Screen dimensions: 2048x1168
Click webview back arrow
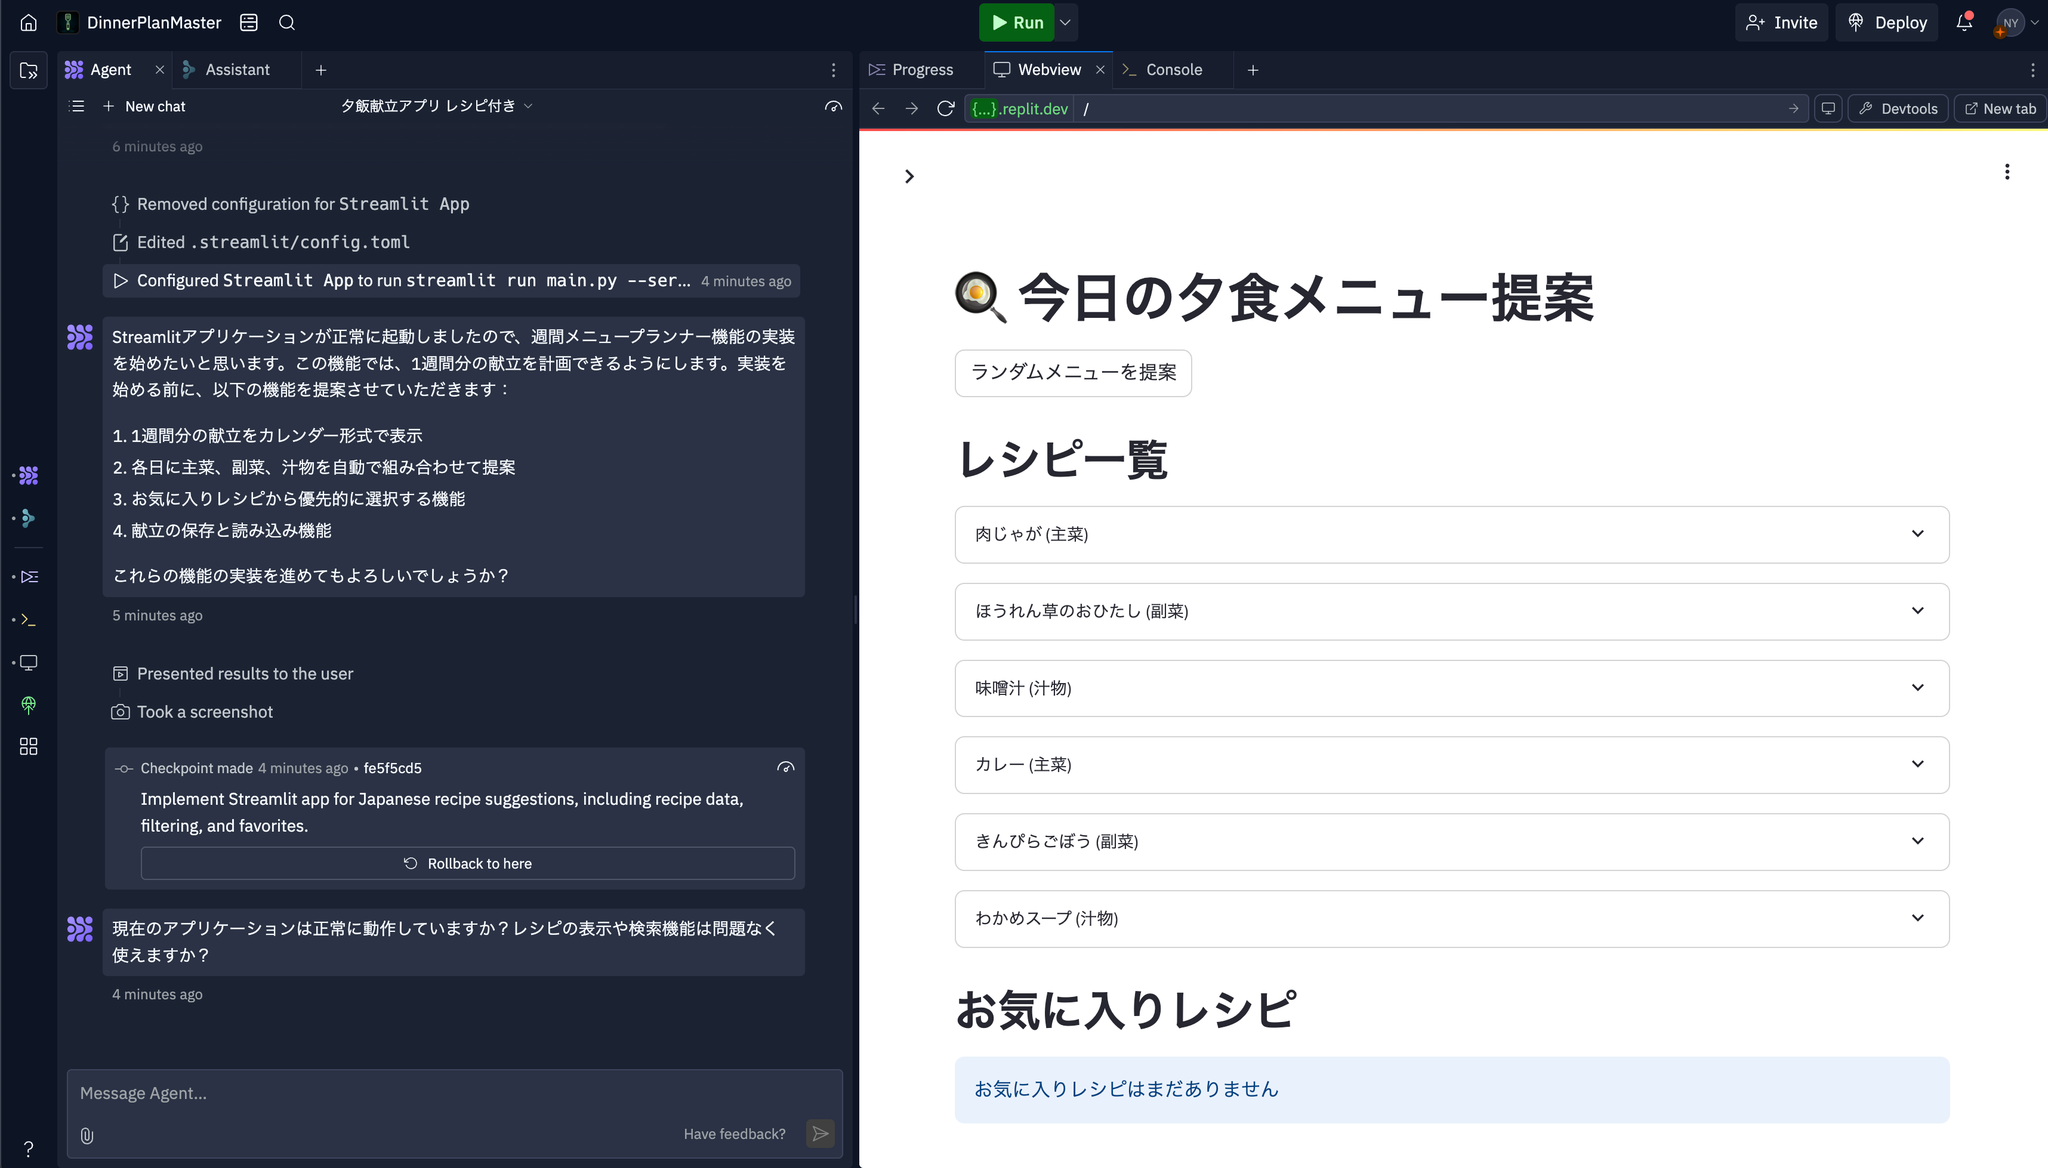pyautogui.click(x=878, y=108)
